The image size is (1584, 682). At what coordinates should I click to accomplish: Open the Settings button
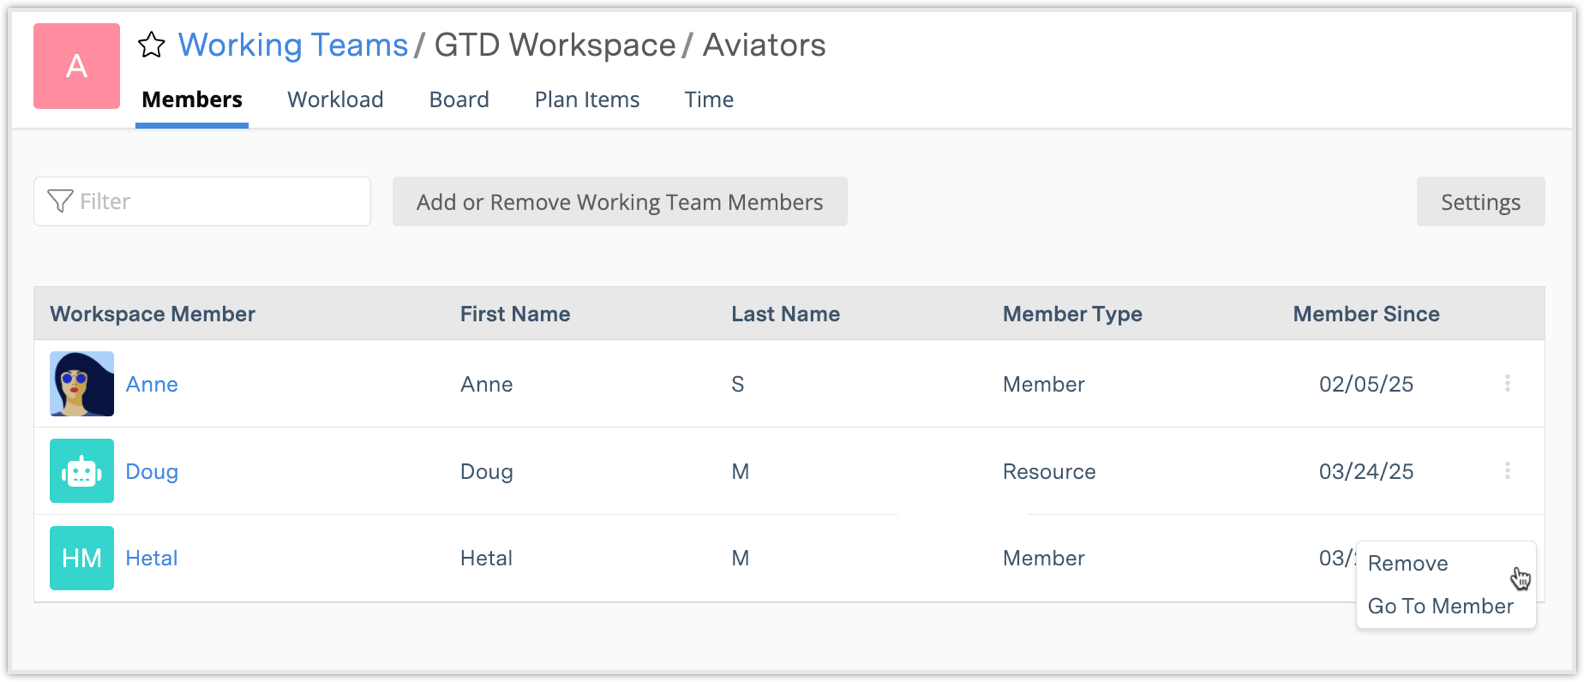[1480, 202]
